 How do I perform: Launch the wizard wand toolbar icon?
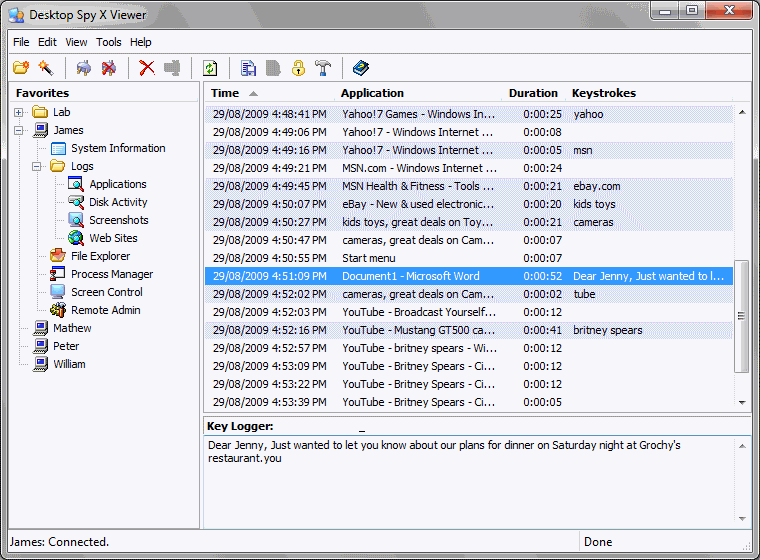(46, 68)
